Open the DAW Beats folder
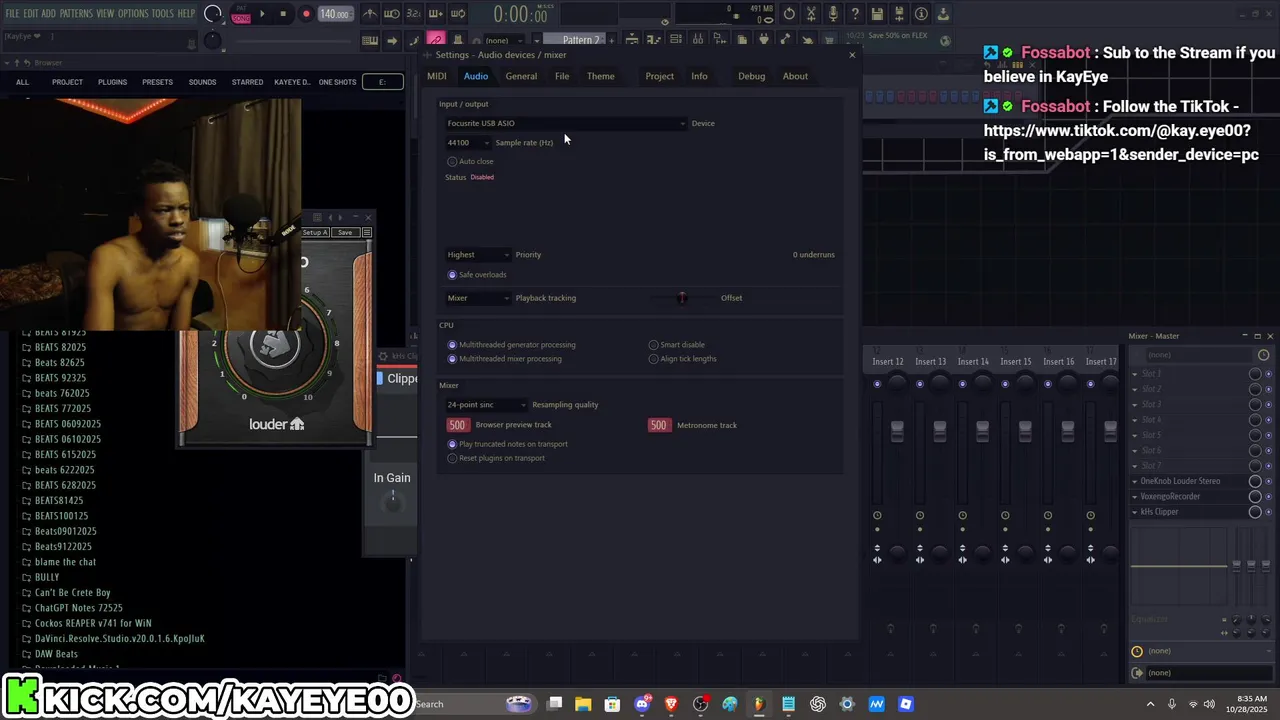 [x=56, y=654]
